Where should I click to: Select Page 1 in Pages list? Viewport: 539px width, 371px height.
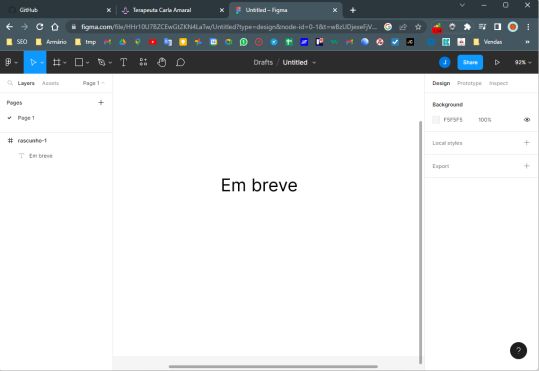(x=56, y=118)
